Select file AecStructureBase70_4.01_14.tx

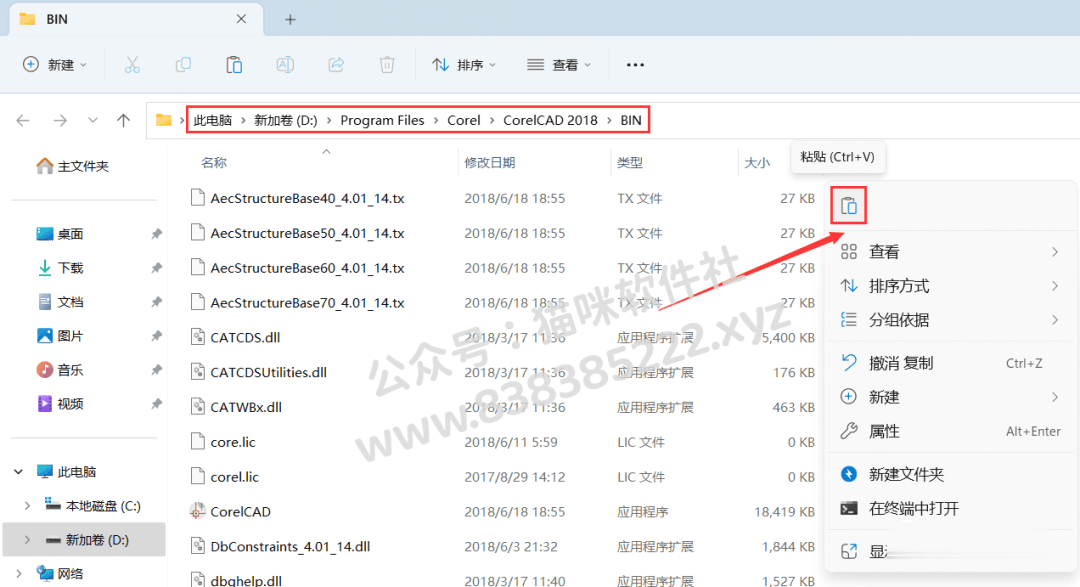point(307,303)
